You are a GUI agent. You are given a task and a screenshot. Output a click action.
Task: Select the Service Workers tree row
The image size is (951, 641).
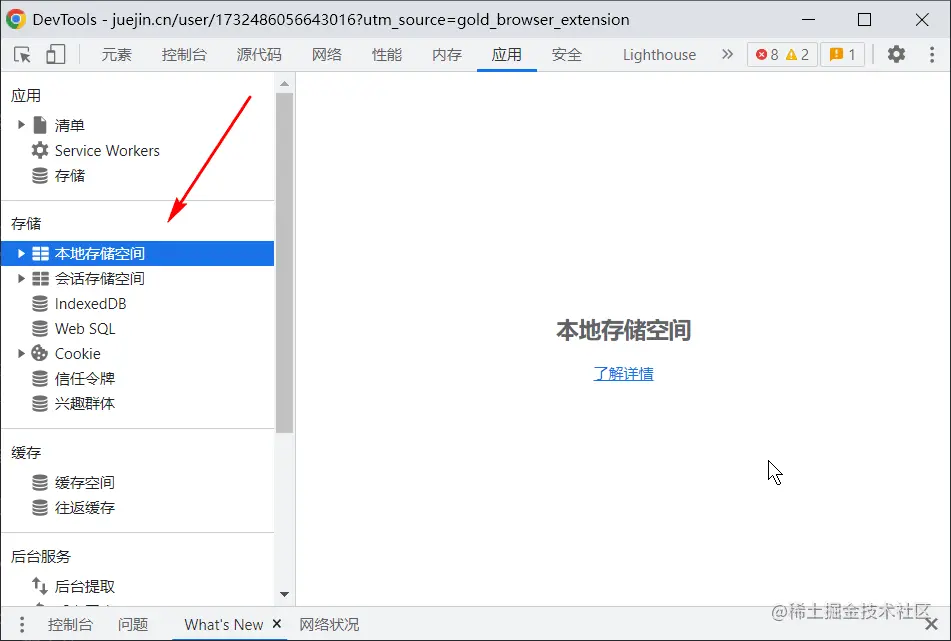(x=138, y=150)
